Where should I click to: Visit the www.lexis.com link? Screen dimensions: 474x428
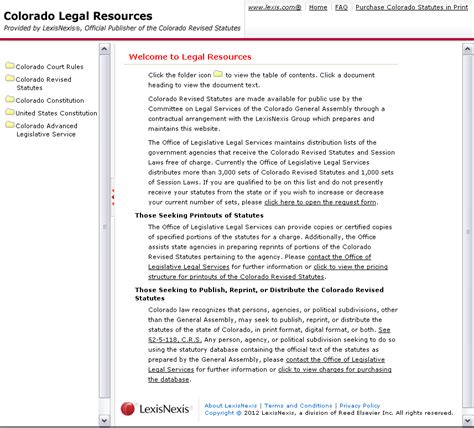click(275, 7)
